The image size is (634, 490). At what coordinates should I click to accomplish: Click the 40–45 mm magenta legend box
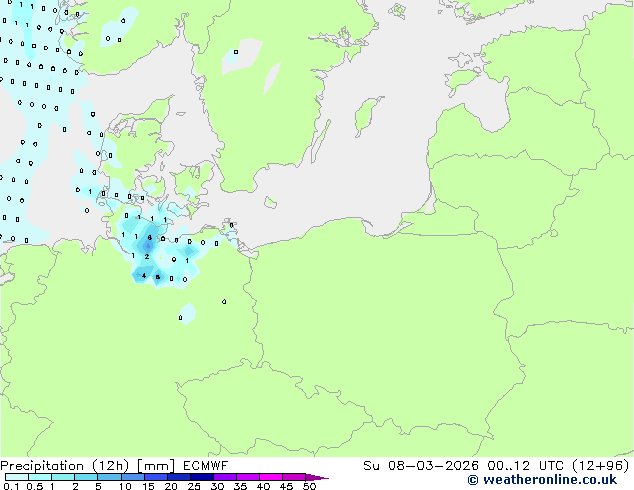(x=270, y=477)
